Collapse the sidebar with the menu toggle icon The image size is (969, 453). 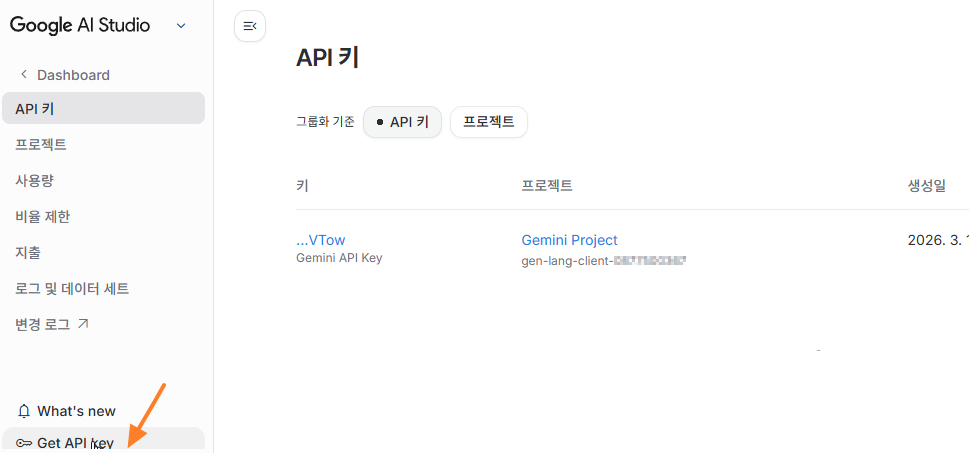(x=250, y=26)
